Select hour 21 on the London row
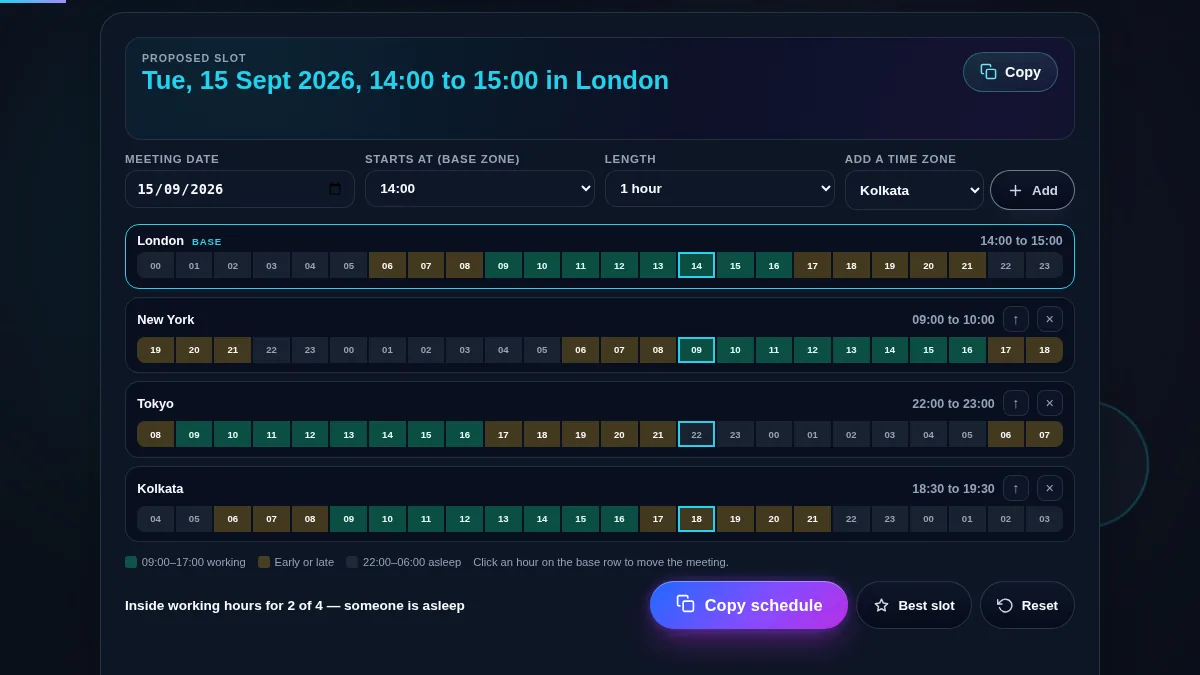This screenshot has width=1200, height=675. [x=967, y=265]
